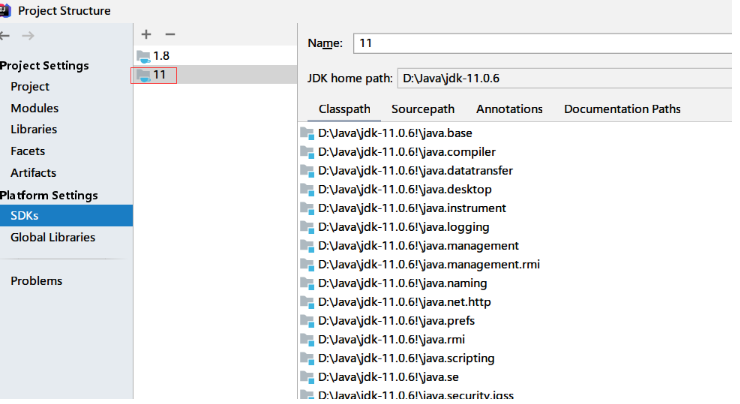The image size is (740, 404).
Task: Select the java.instrument classpath row
Action: (516, 209)
